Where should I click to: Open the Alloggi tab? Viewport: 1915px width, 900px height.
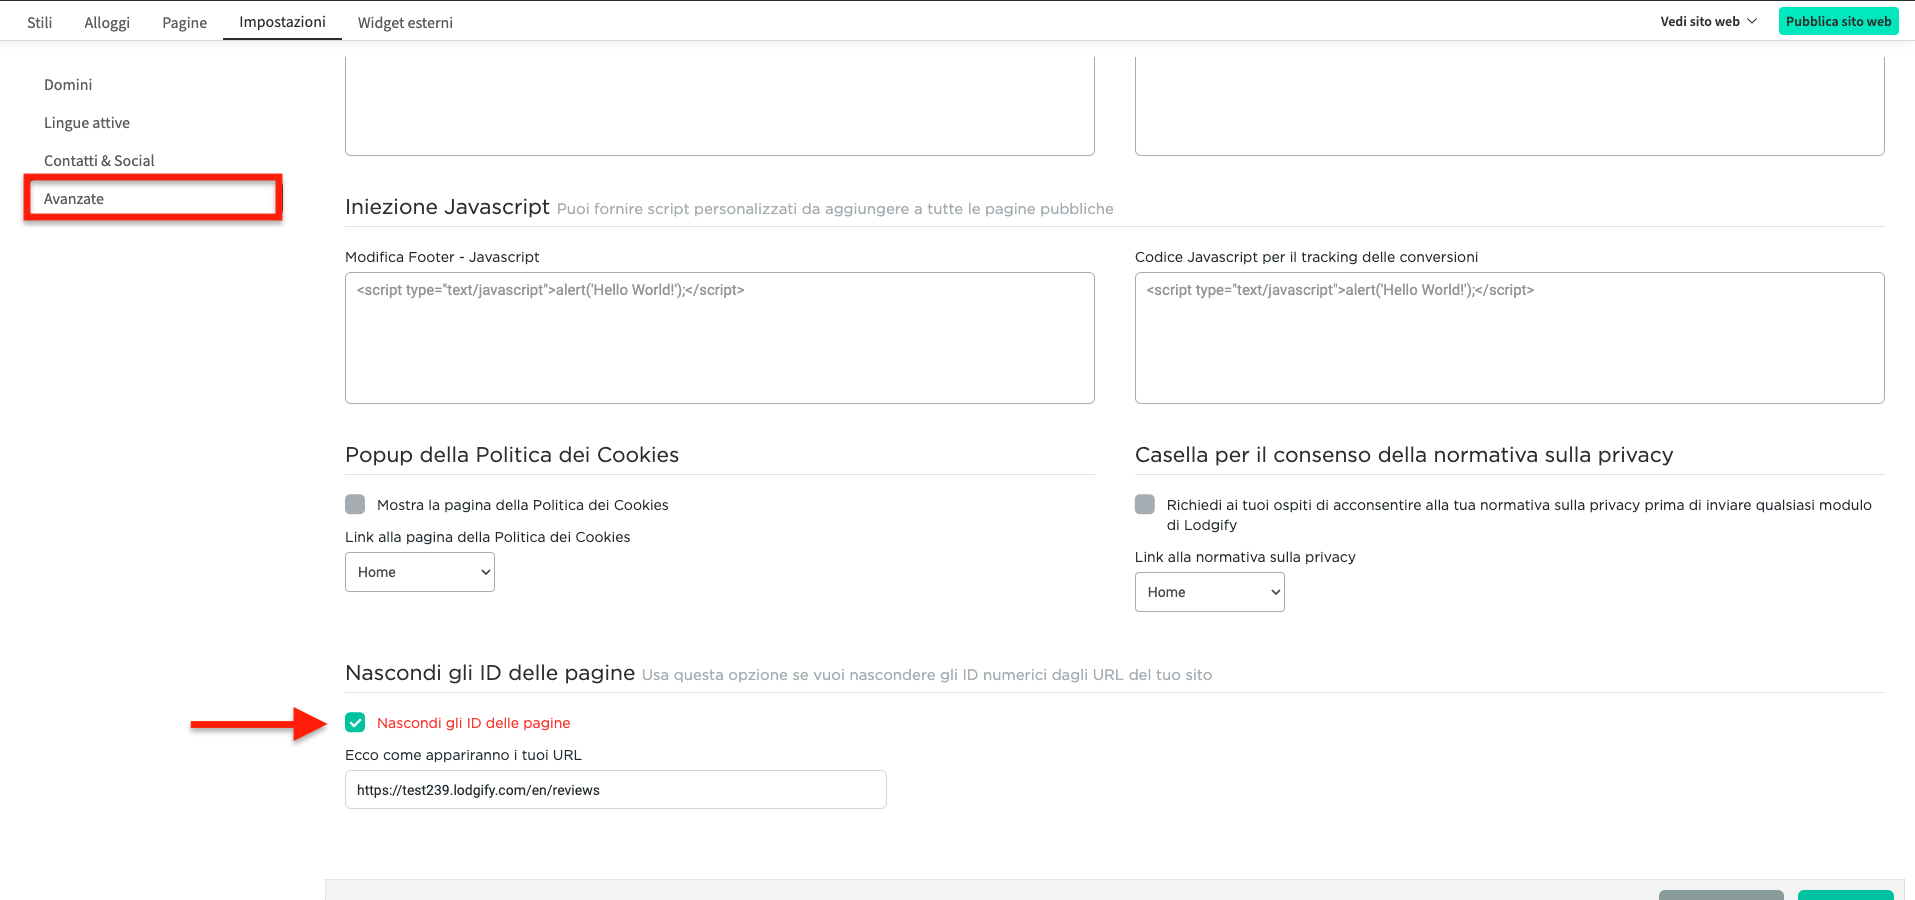coord(107,22)
